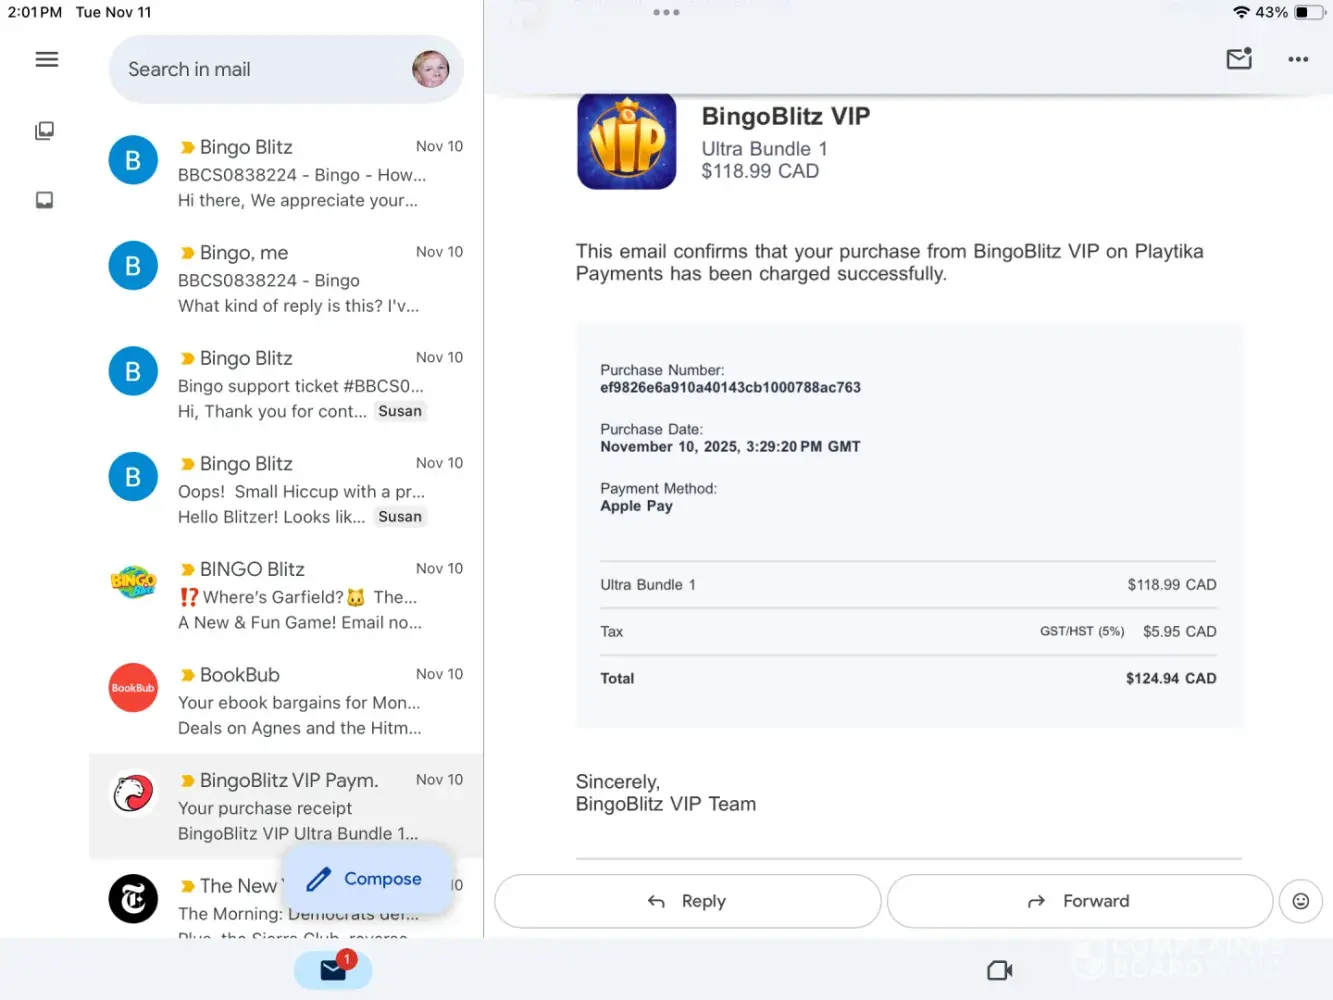Screen dimensions: 1333x1000
Task: Add an emoji reaction to the email
Action: (x=1300, y=901)
